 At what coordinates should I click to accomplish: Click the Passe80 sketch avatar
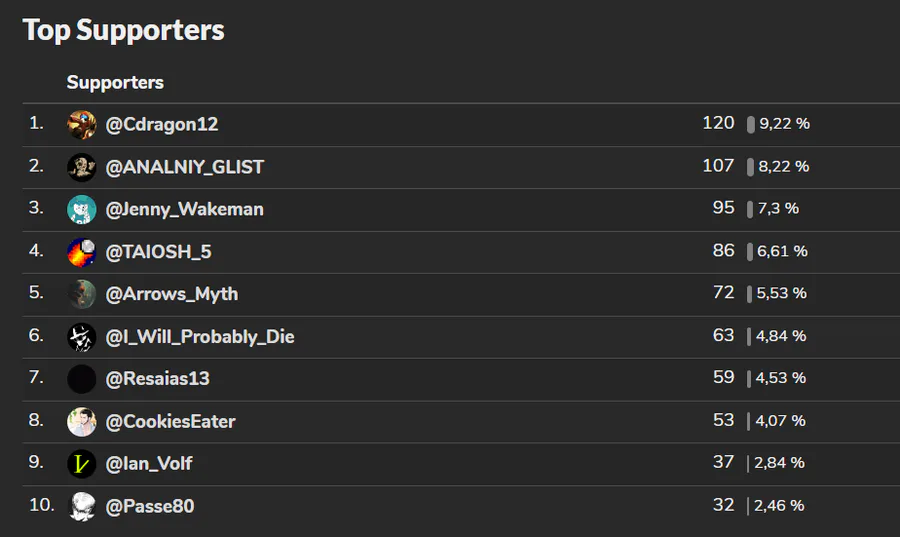click(82, 506)
